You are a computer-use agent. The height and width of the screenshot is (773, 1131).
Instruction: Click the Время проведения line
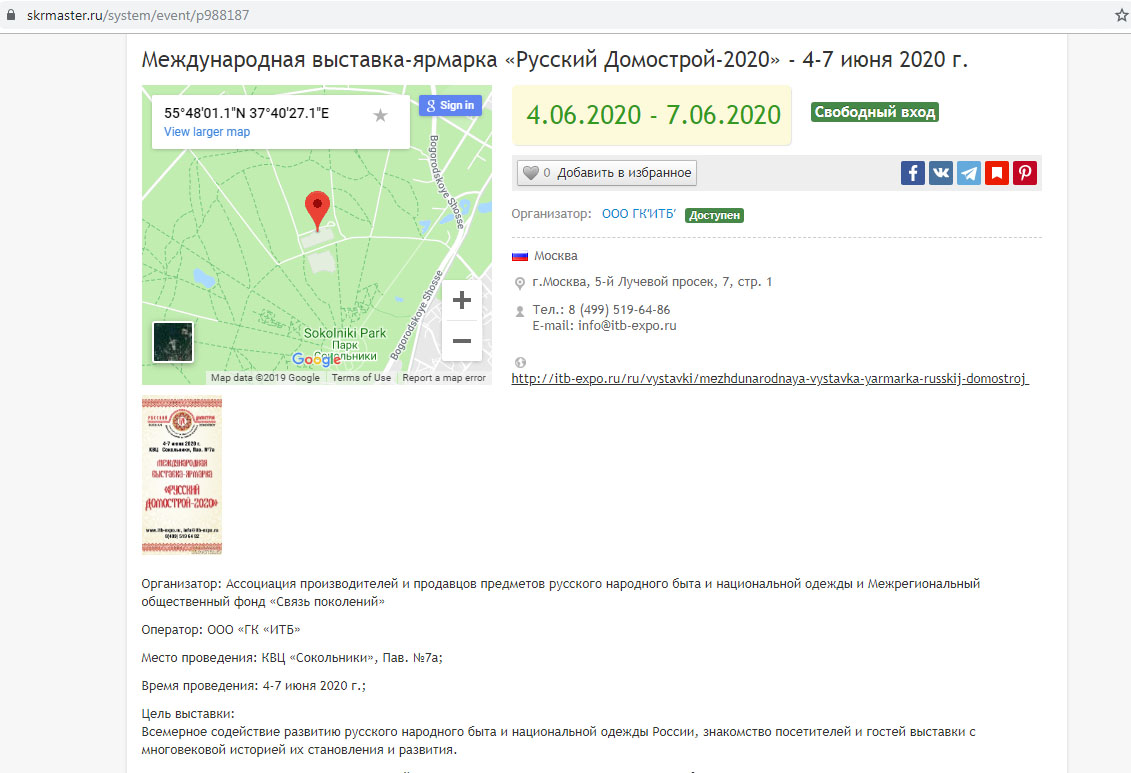[253, 686]
